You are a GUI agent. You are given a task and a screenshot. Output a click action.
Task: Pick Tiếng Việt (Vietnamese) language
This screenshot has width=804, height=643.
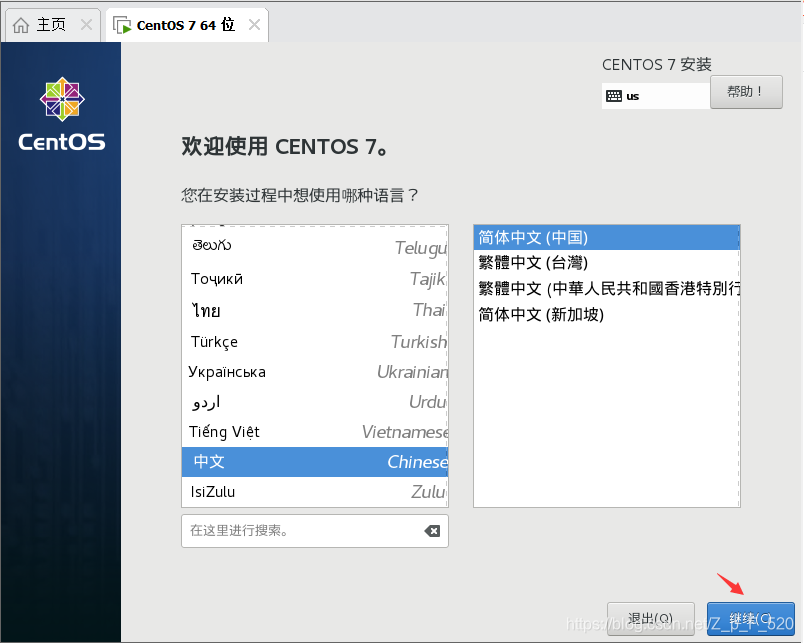click(315, 432)
